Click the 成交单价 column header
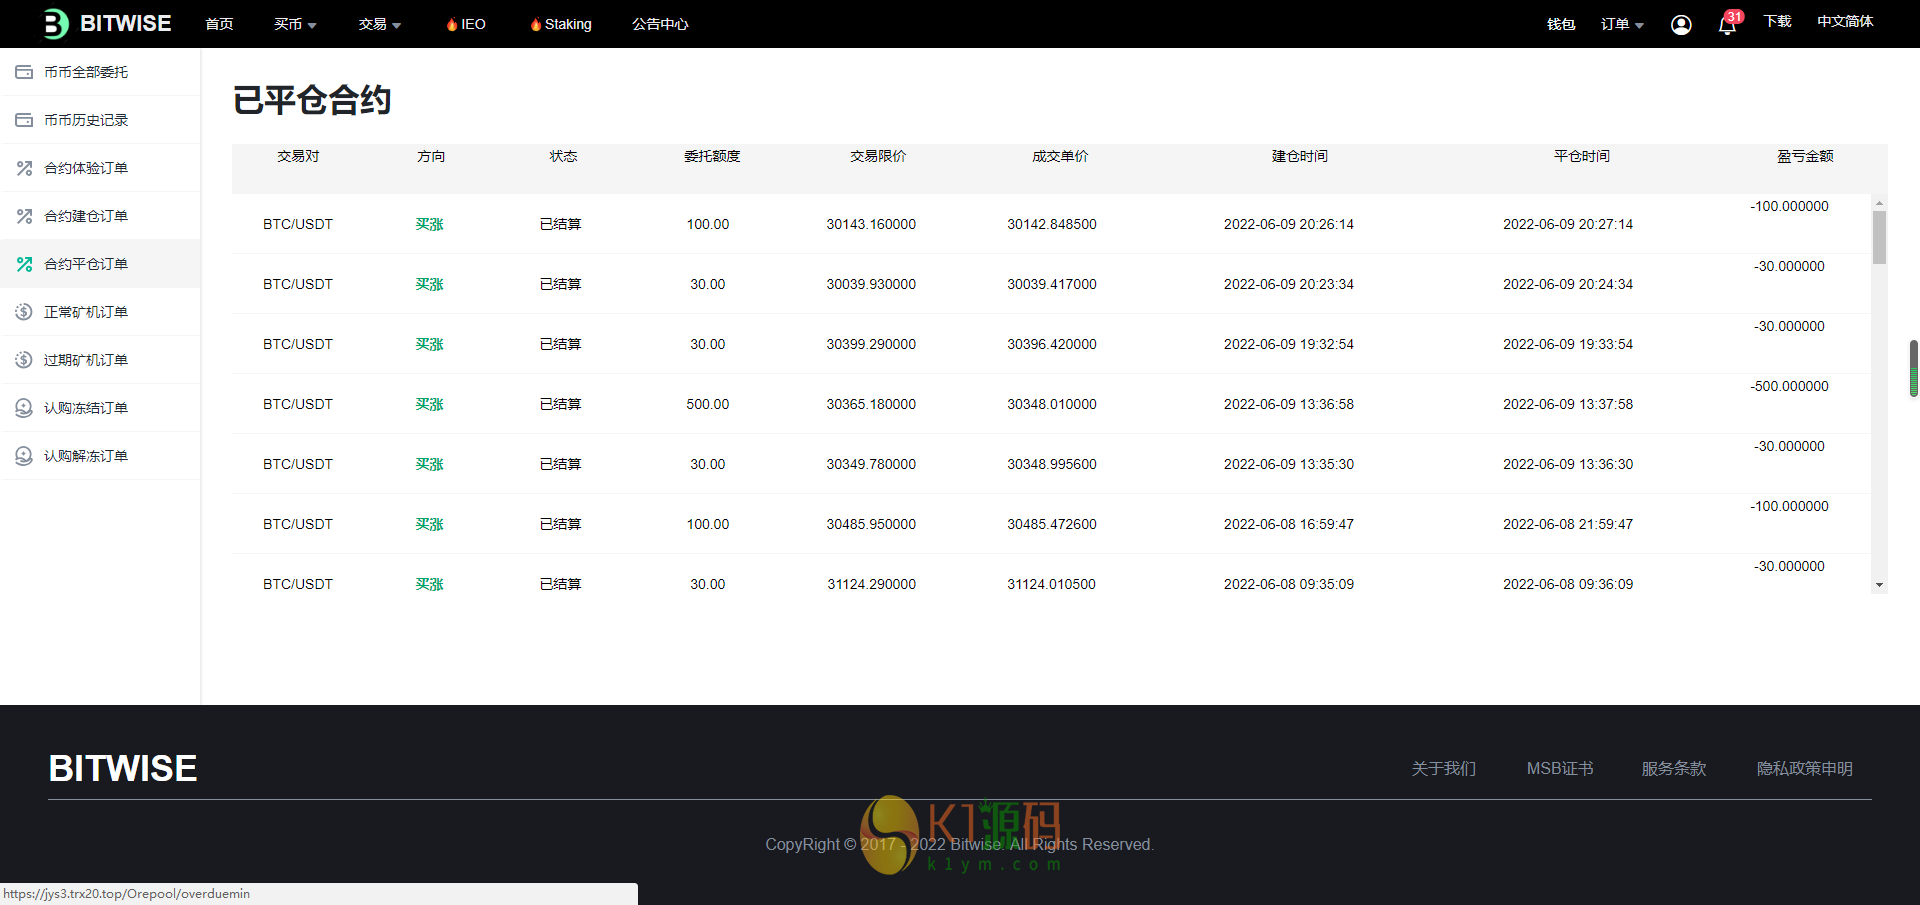Viewport: 1920px width, 905px height. (x=1060, y=156)
